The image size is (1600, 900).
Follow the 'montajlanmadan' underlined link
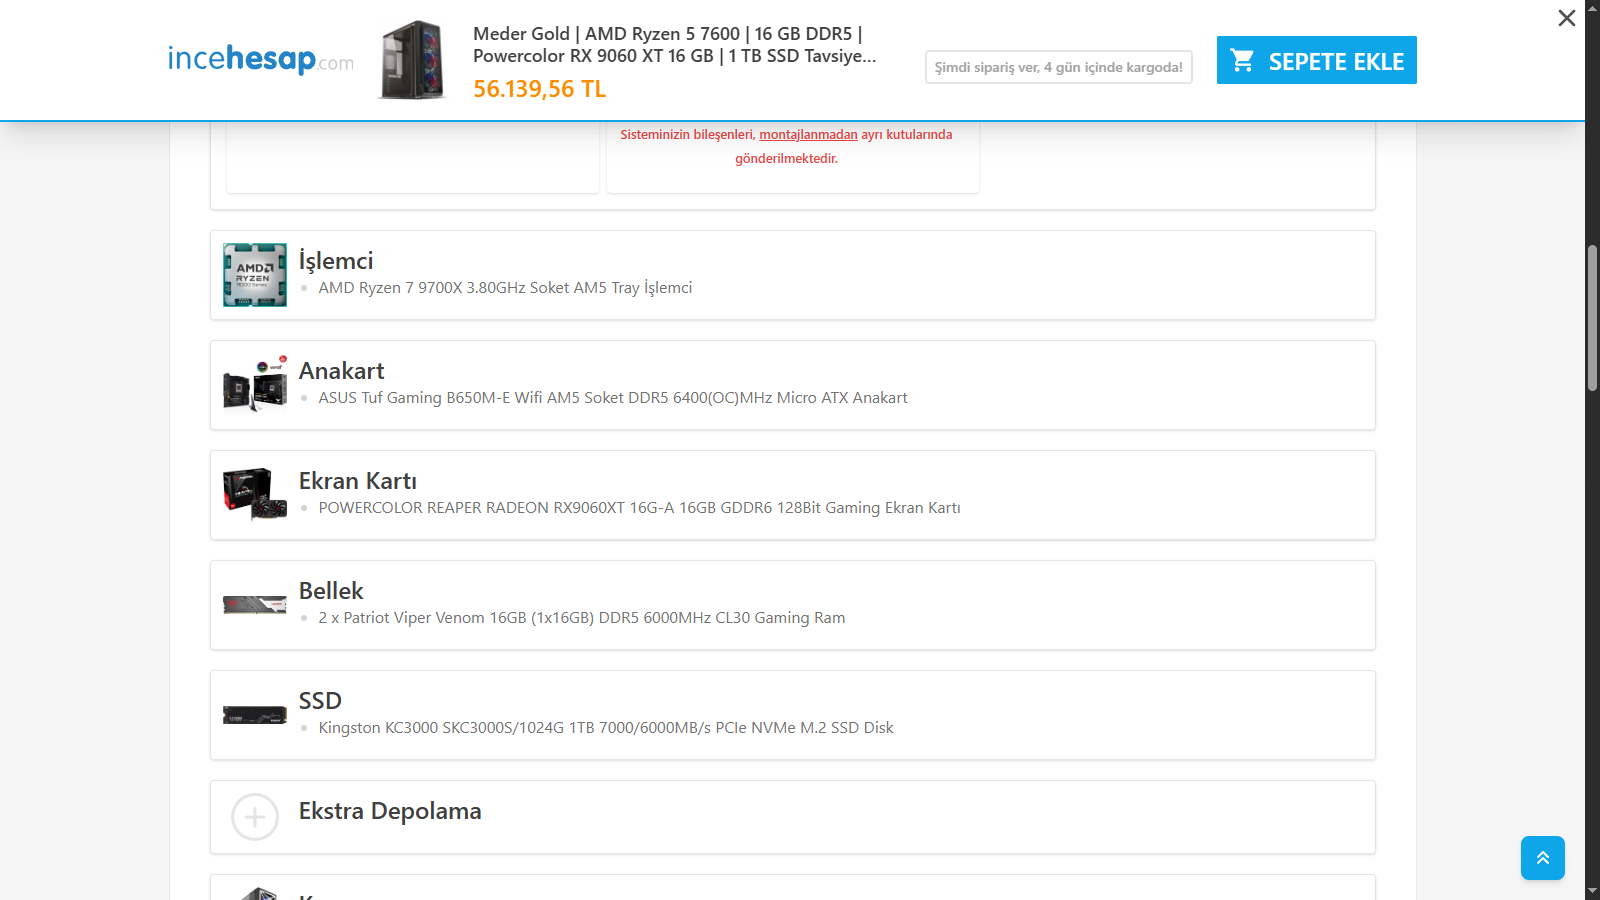[808, 135]
